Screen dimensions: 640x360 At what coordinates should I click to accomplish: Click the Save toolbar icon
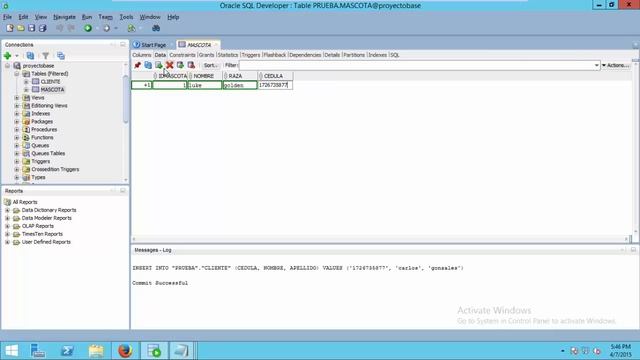pos(31,28)
